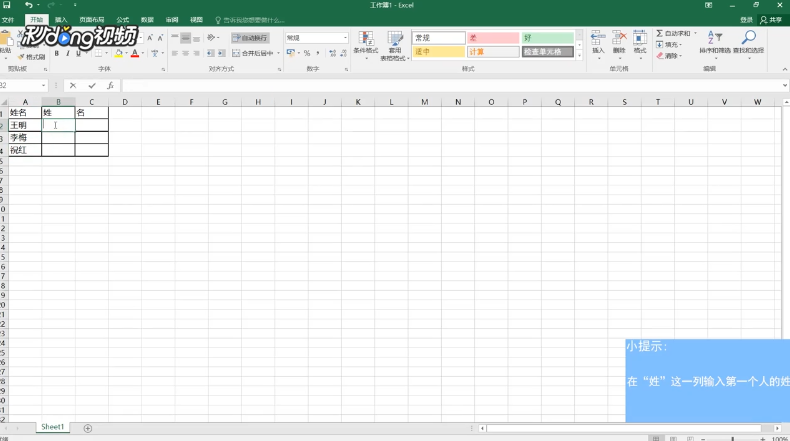Click the 共享 (Share) button

coord(771,20)
